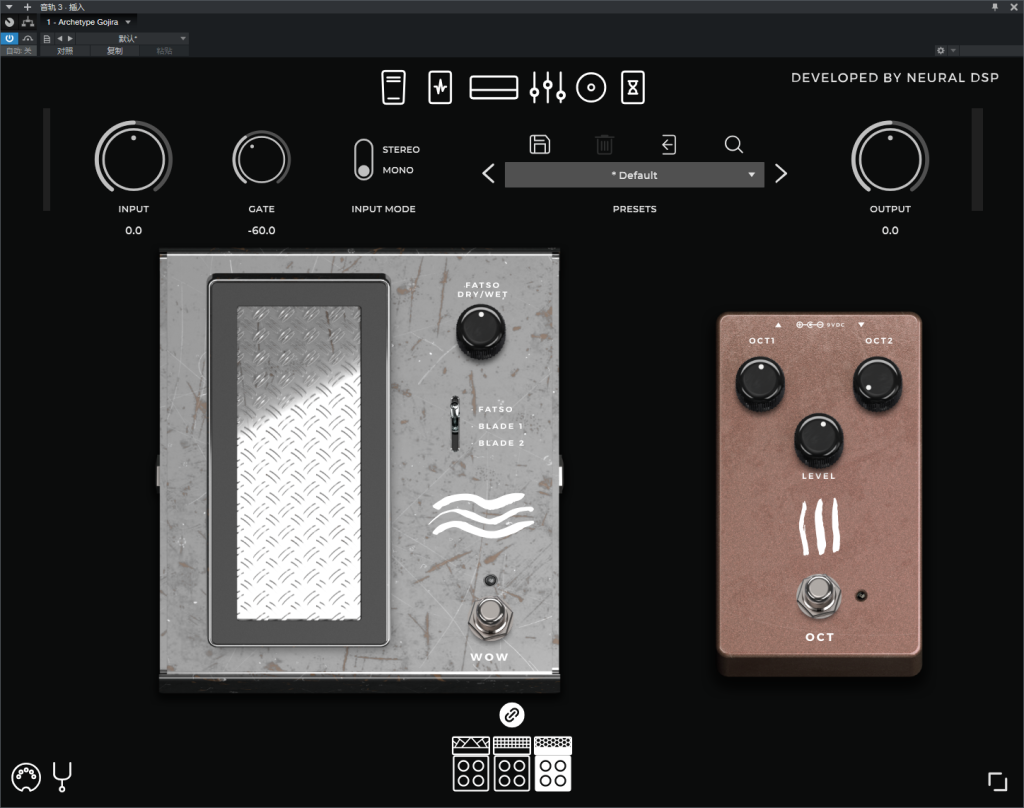This screenshot has height=808, width=1024.
Task: Go to next preset arrow
Action: pos(780,174)
